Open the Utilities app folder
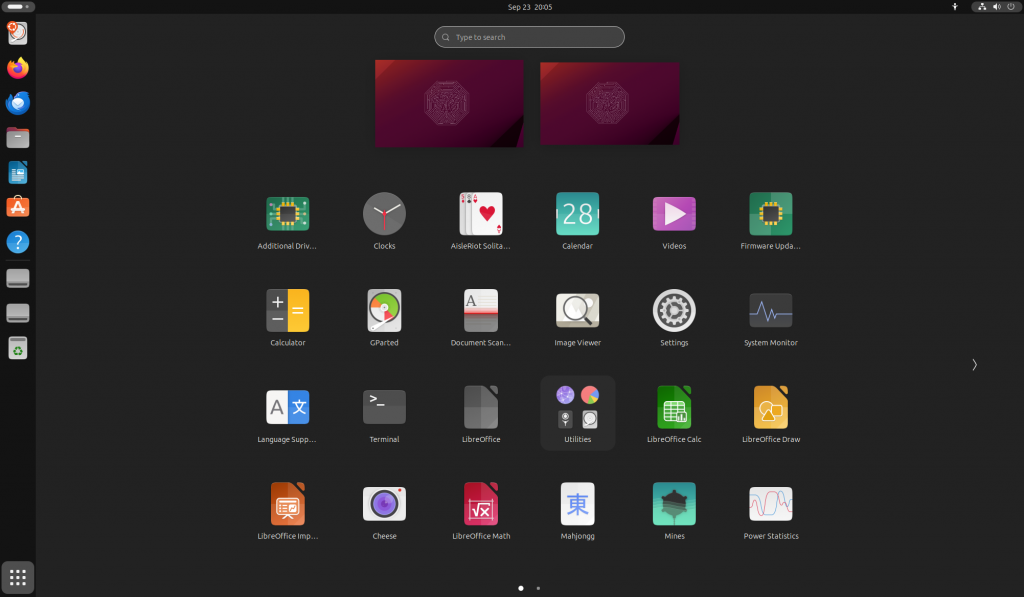This screenshot has height=597, width=1024. click(577, 407)
